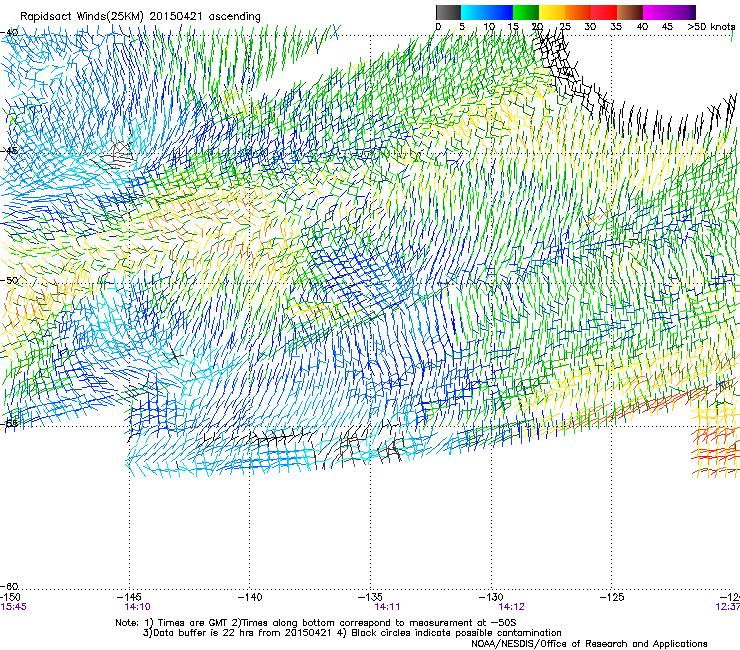Click the legend value 35 label
Image resolution: width=740 pixels, height=650 pixels.
coord(616,27)
